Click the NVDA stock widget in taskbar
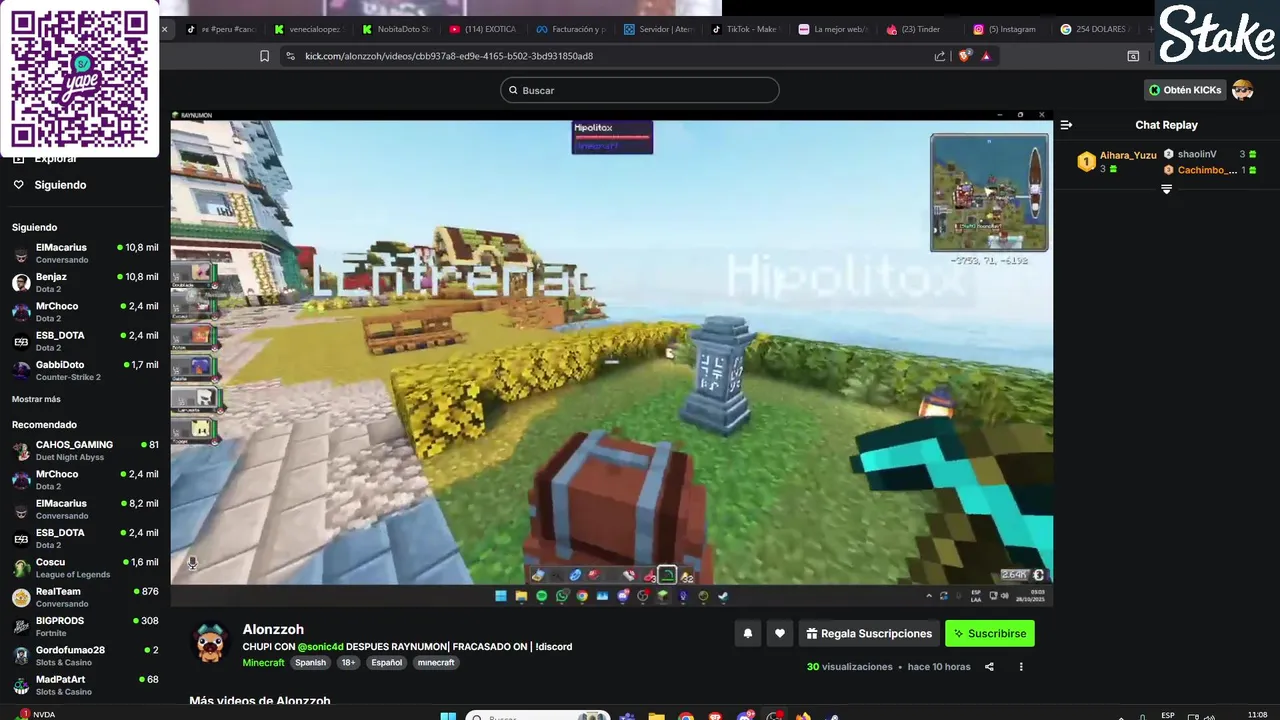Image resolution: width=1280 pixels, height=720 pixels. point(37,714)
